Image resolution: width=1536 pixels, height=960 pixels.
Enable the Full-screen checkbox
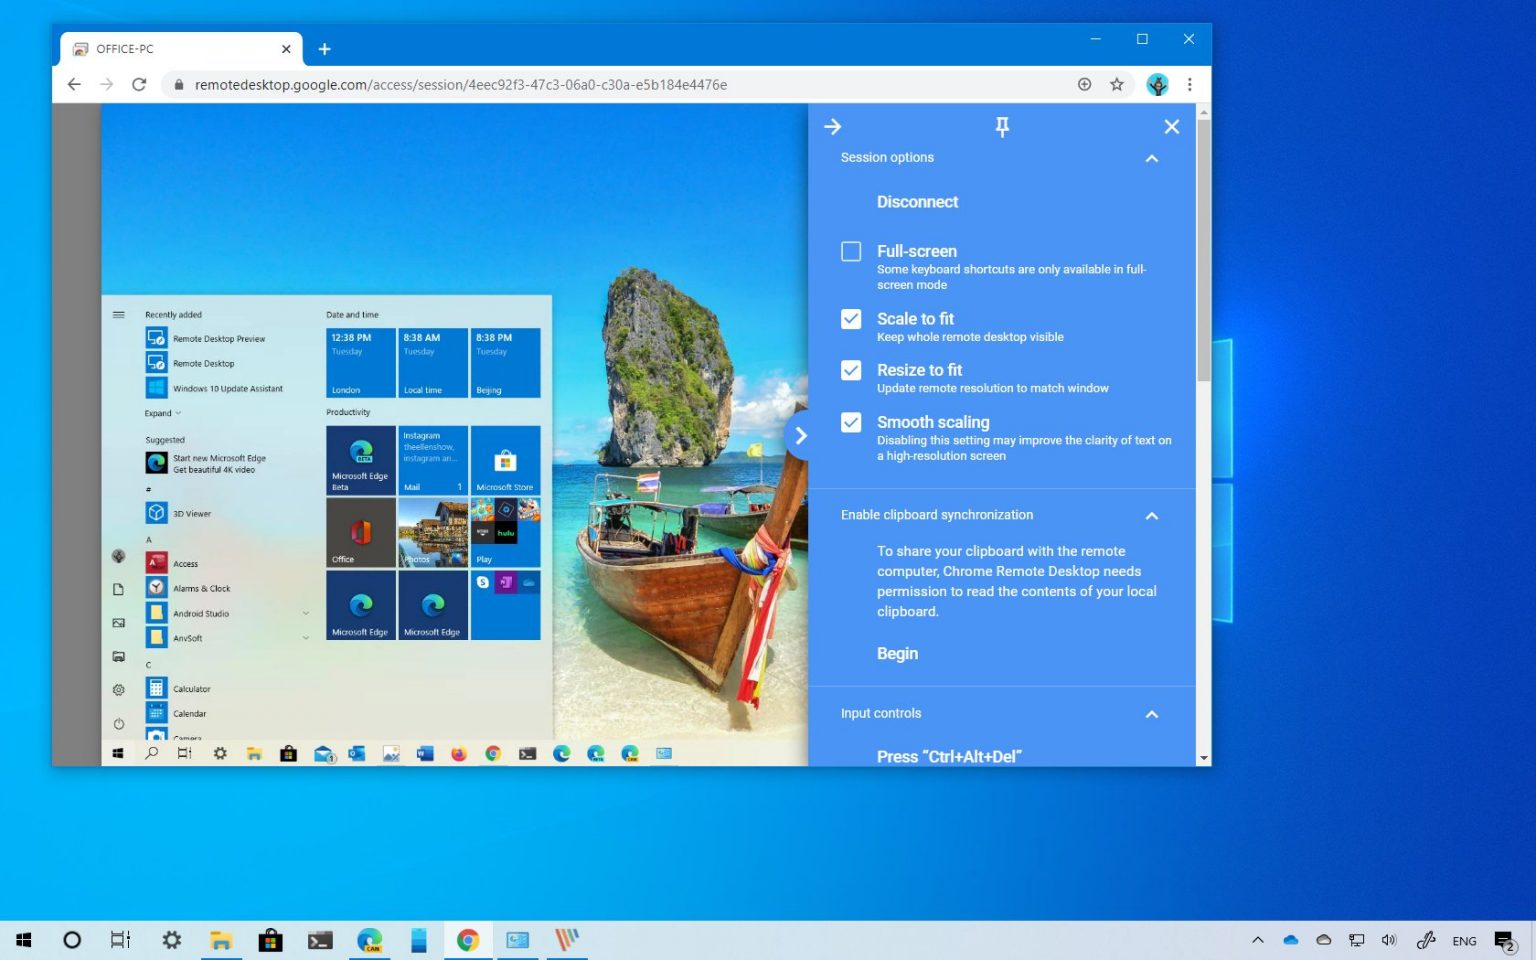tap(851, 251)
